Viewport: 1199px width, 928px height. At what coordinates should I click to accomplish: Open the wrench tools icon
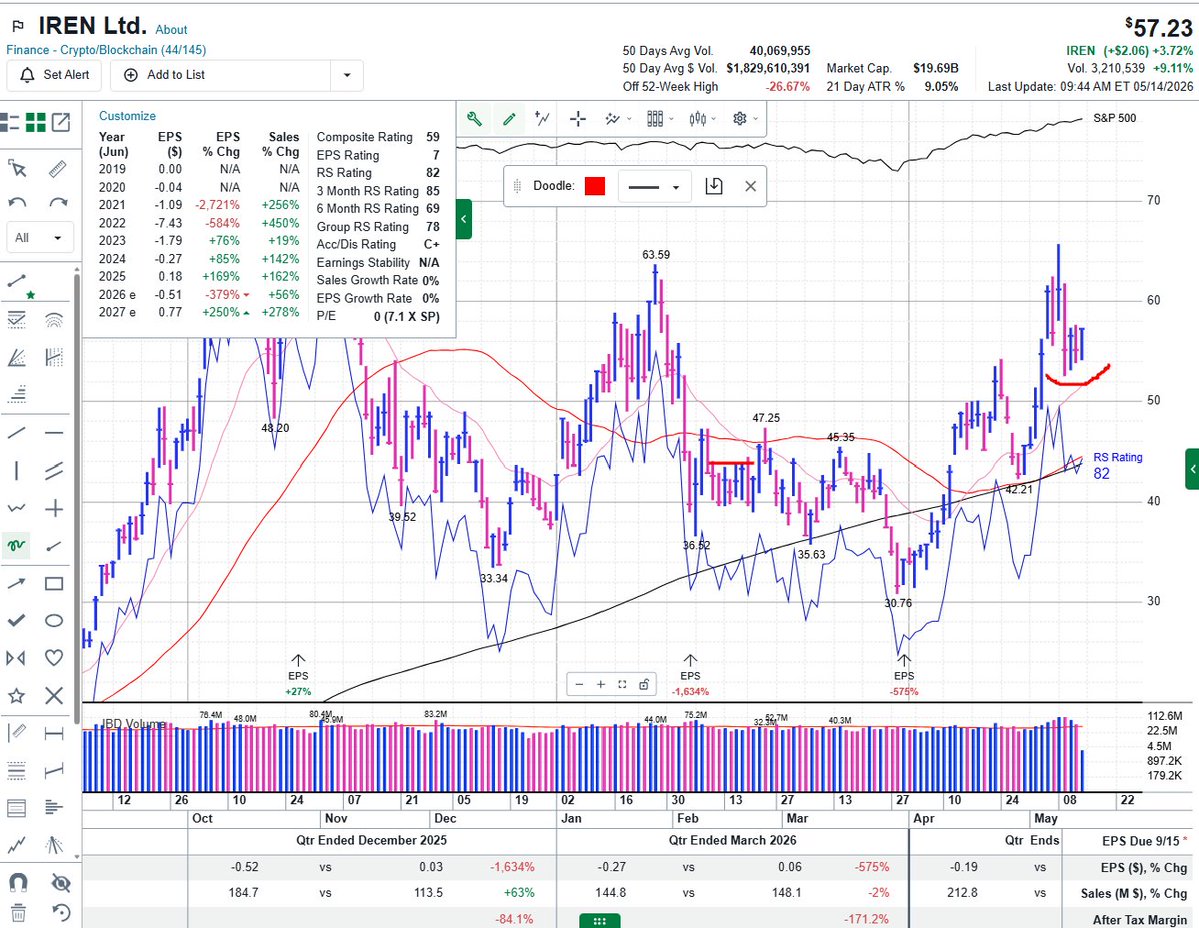pyautogui.click(x=474, y=118)
